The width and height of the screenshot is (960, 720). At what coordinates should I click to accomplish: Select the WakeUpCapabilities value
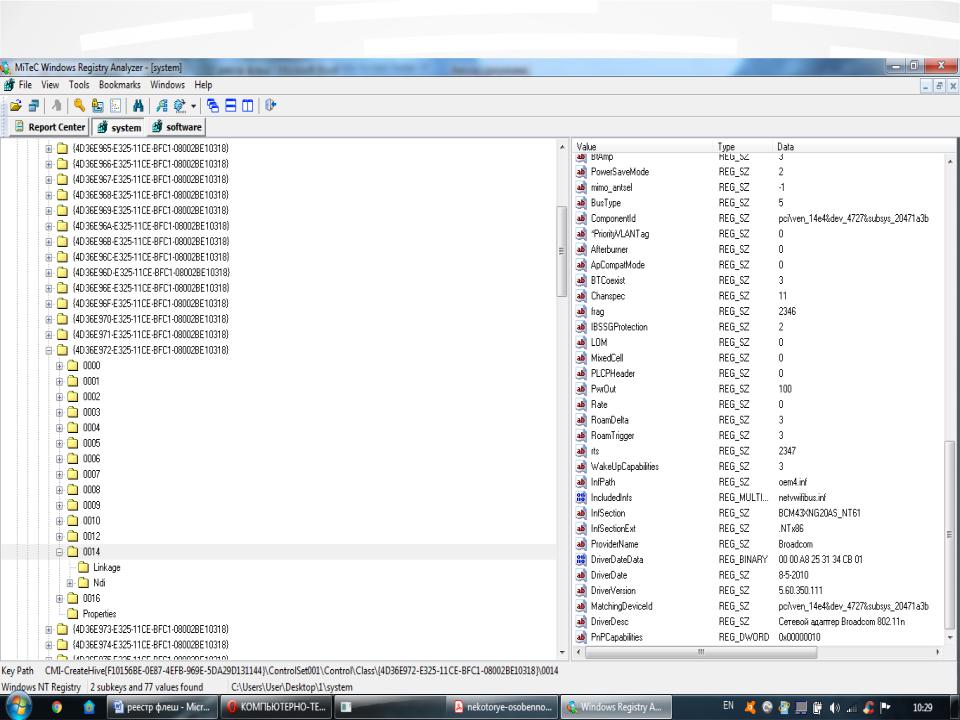tap(624, 467)
